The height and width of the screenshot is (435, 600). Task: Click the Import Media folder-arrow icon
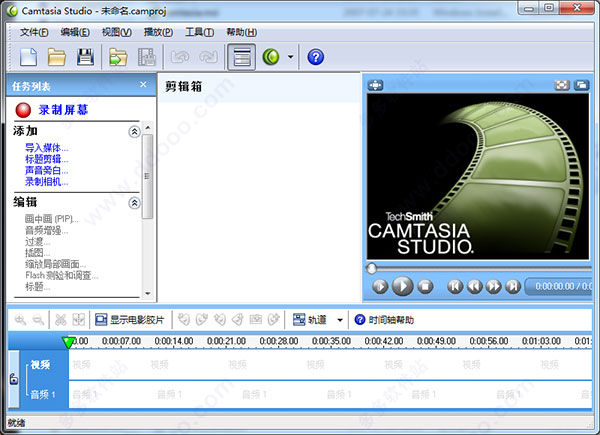tap(118, 57)
